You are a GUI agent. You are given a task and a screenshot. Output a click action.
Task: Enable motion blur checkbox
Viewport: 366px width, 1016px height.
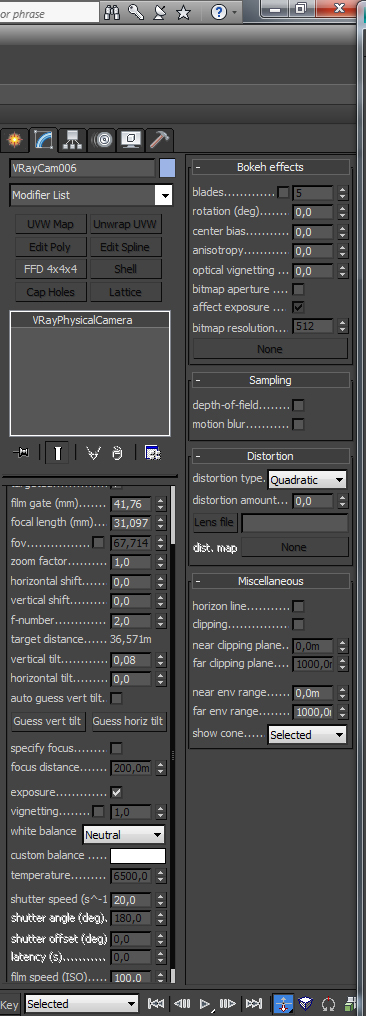pyautogui.click(x=299, y=424)
